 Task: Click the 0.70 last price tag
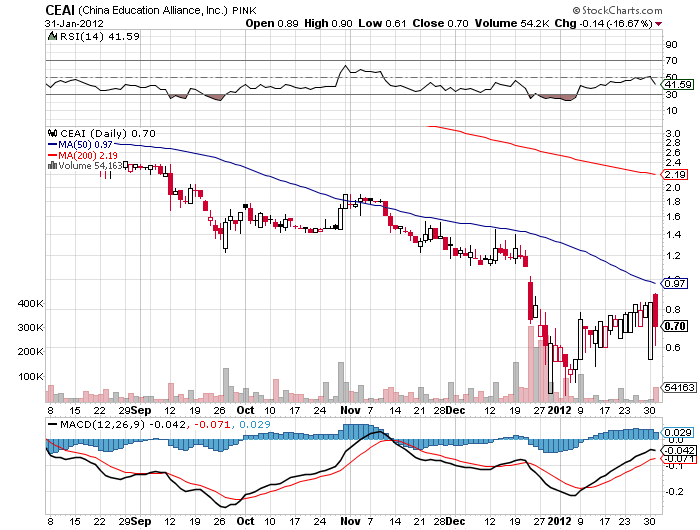(675, 326)
